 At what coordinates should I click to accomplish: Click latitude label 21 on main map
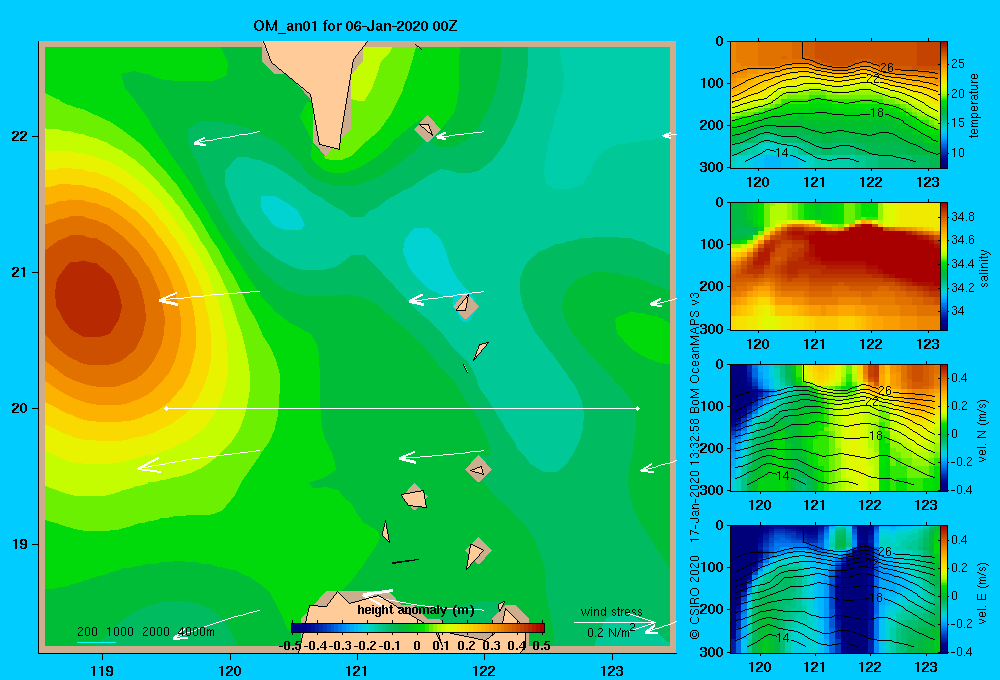tap(20, 272)
